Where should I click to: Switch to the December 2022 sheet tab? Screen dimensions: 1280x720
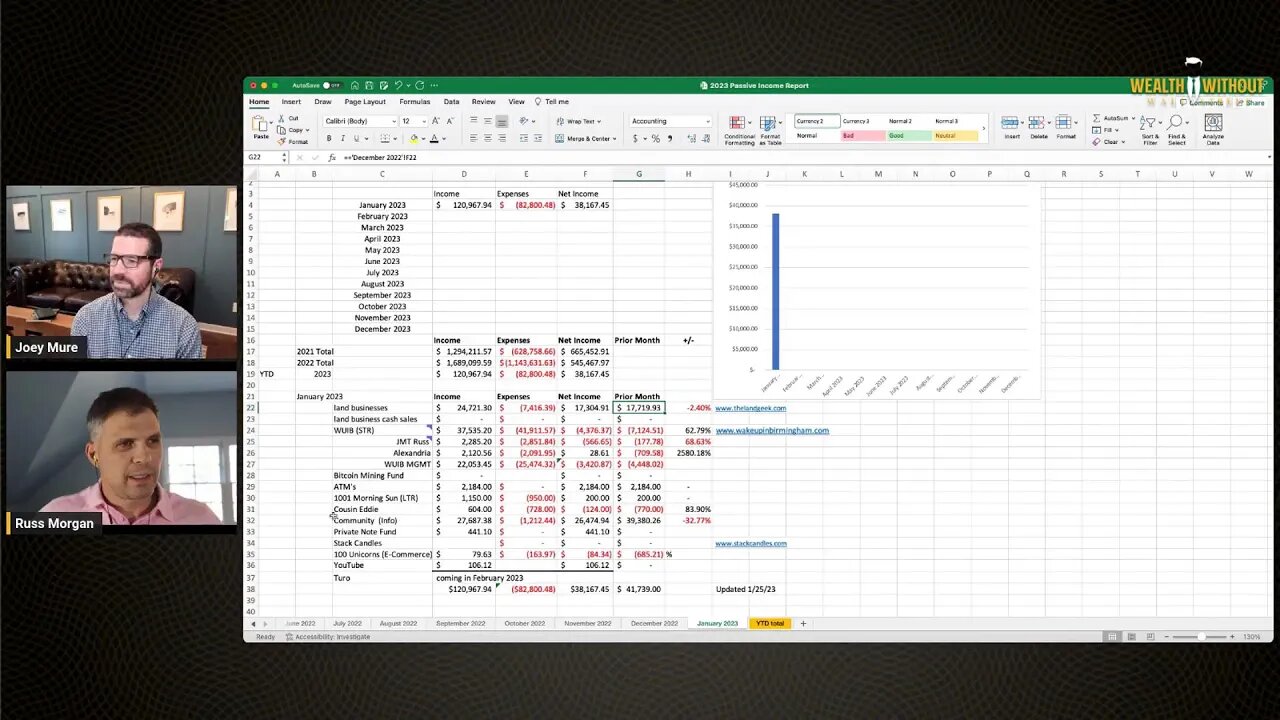click(x=654, y=623)
